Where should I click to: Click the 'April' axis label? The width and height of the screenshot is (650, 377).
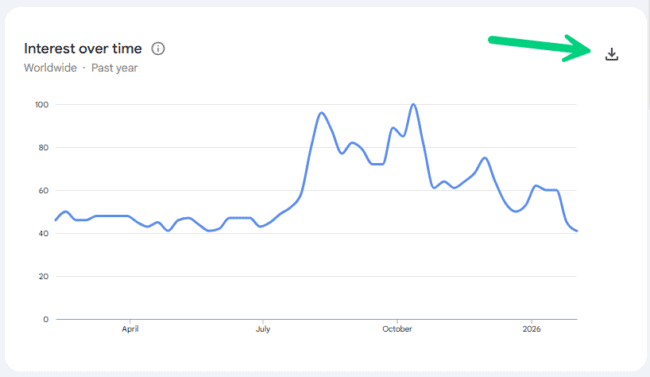click(130, 329)
